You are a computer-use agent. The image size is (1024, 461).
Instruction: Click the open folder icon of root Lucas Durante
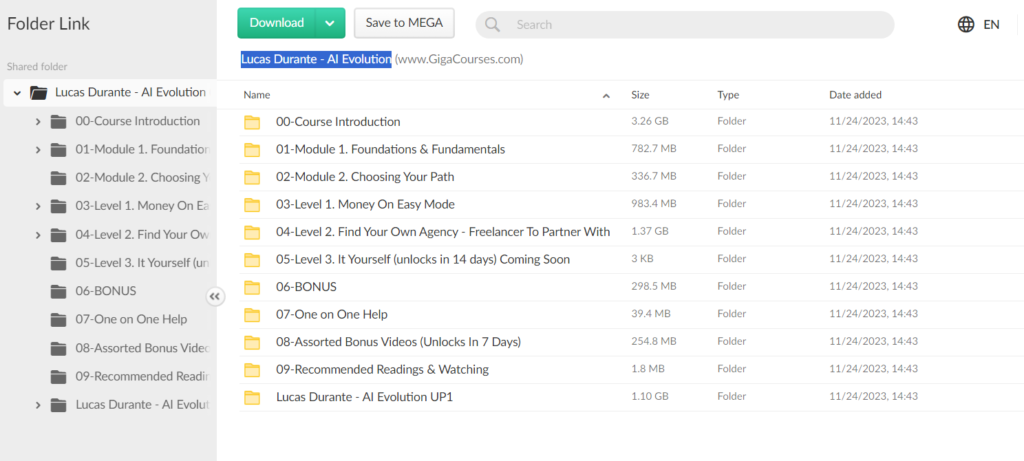(x=39, y=93)
